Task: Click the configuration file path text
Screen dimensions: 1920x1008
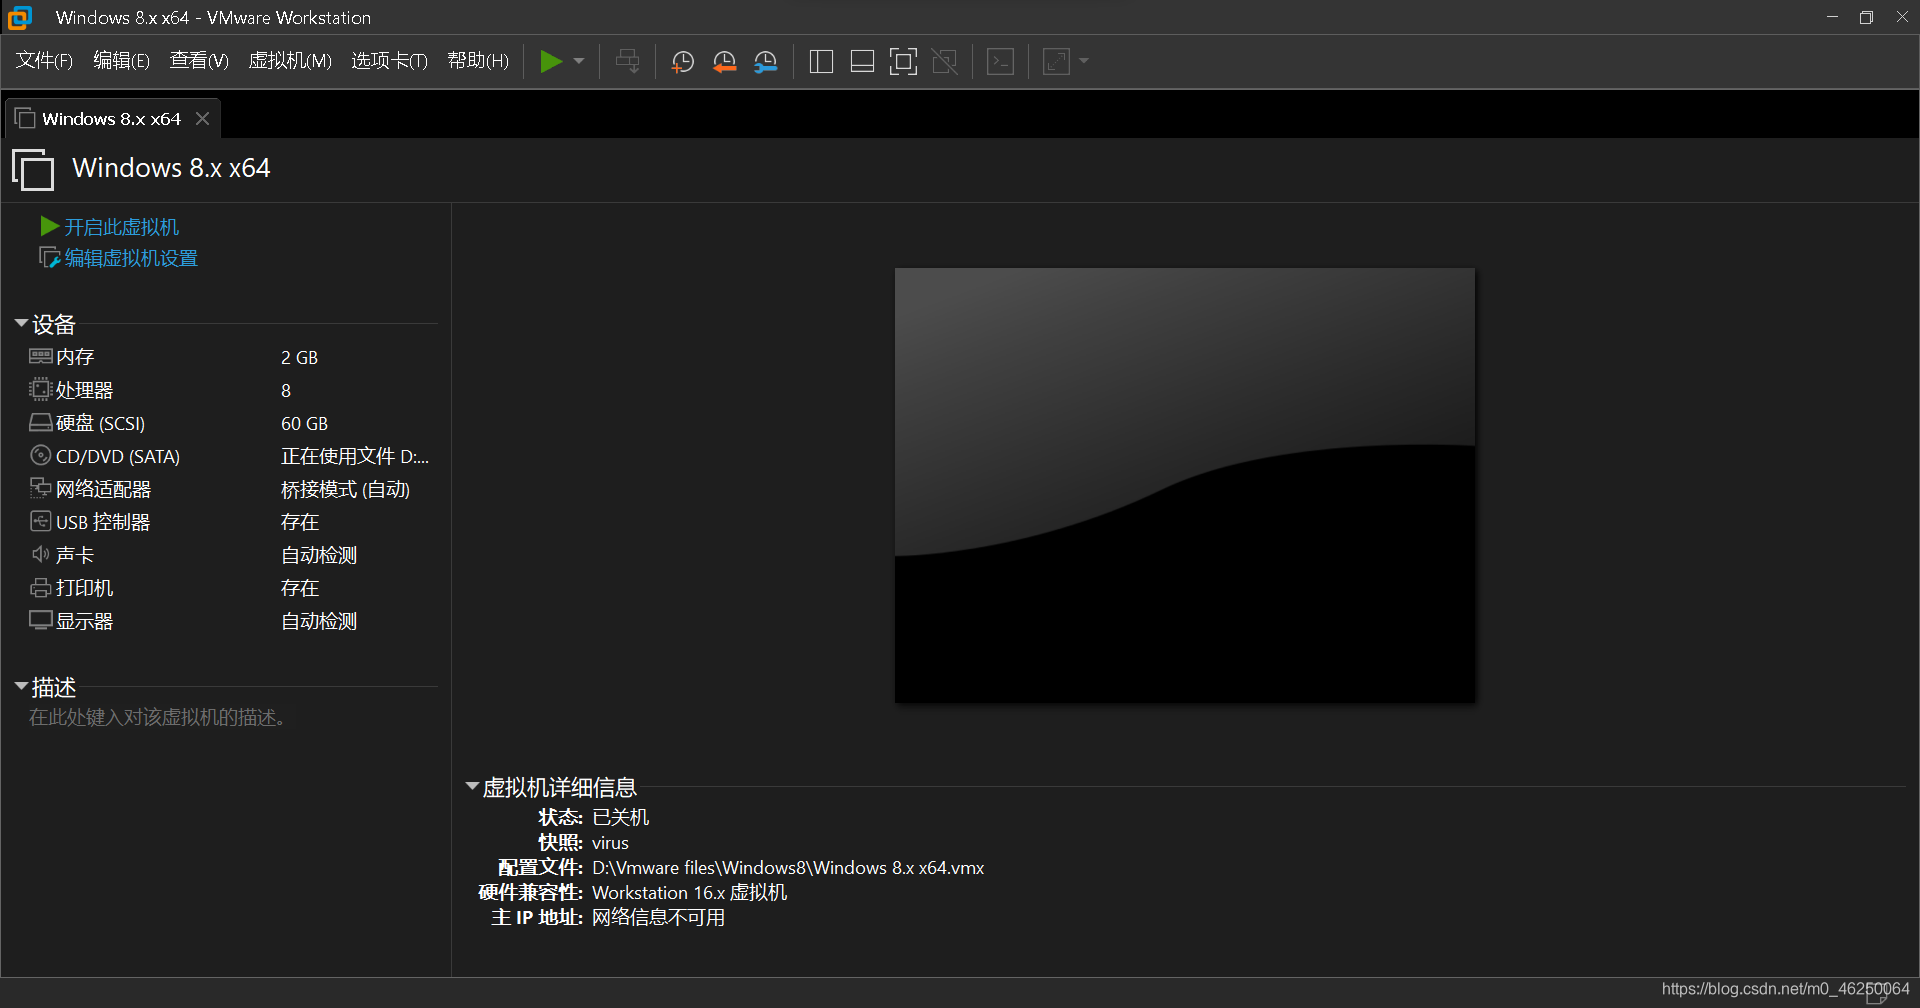Action: point(788,867)
